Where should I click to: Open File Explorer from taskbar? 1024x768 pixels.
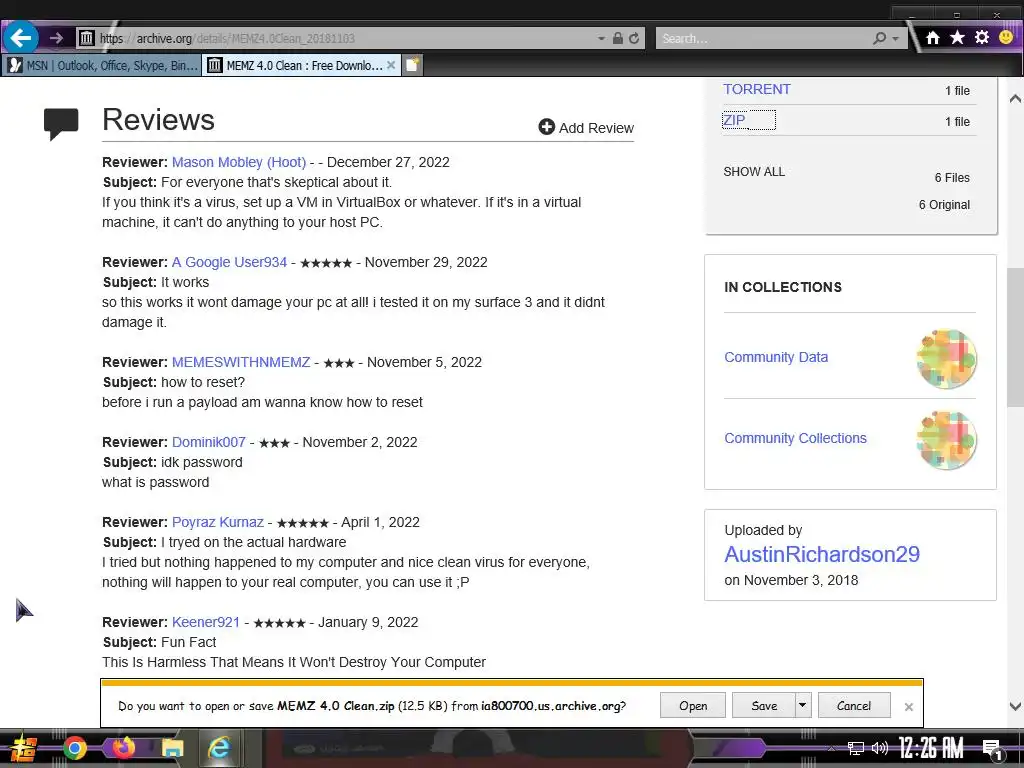[x=172, y=748]
